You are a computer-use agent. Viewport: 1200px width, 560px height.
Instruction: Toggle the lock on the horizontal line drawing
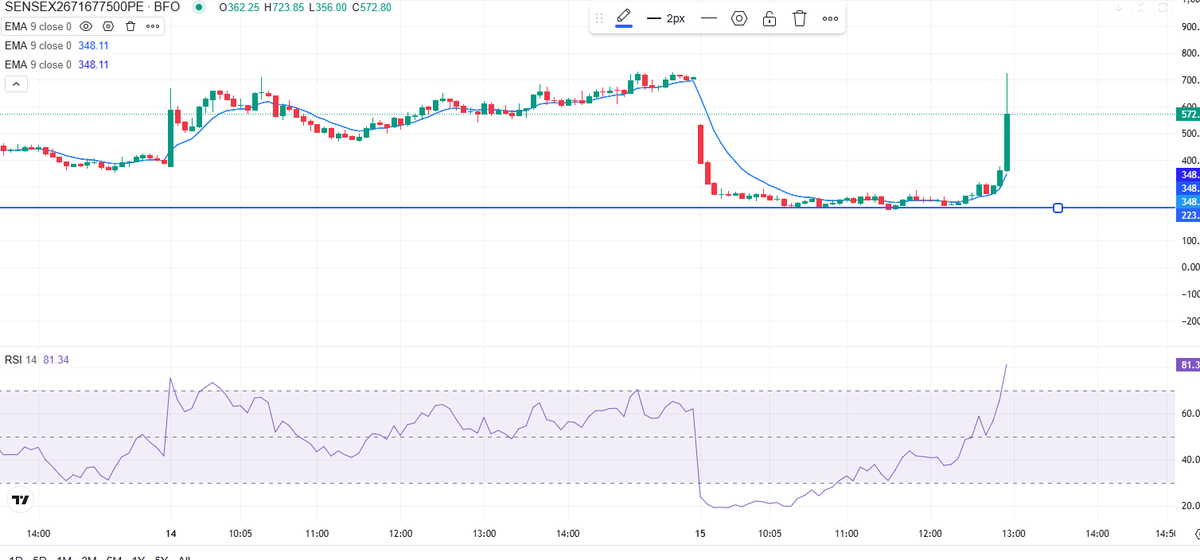pyautogui.click(x=770, y=18)
